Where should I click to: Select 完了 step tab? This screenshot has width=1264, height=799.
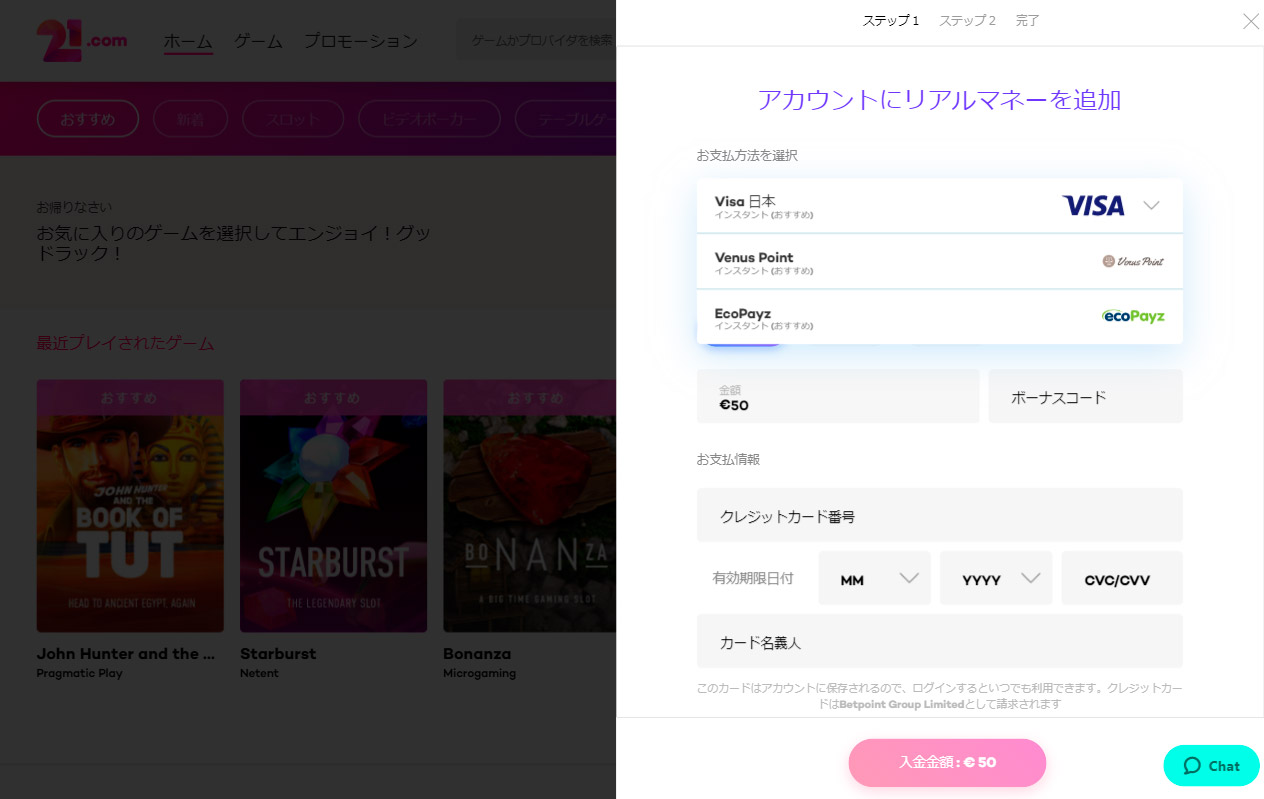1028,21
